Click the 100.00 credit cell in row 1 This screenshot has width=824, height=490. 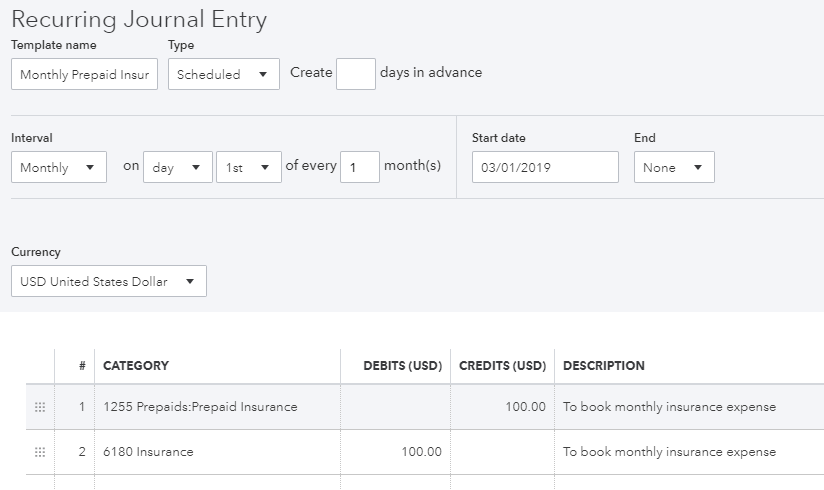[x=502, y=407]
